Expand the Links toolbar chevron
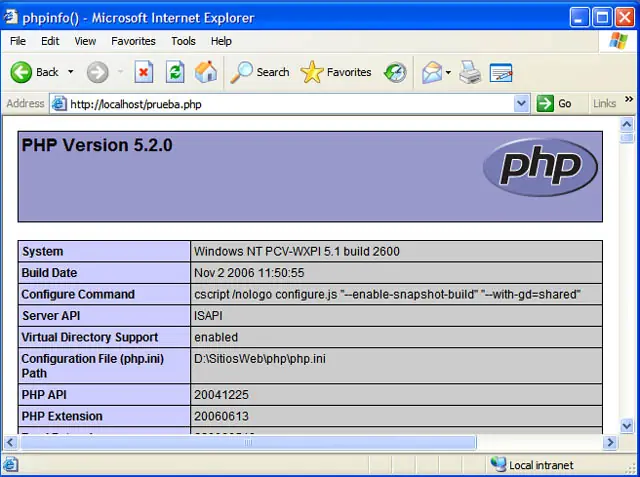 [x=629, y=99]
